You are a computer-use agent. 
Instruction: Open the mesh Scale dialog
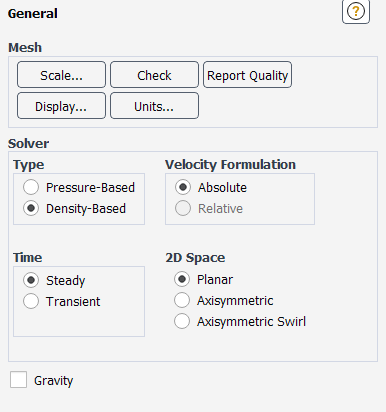[x=61, y=75]
